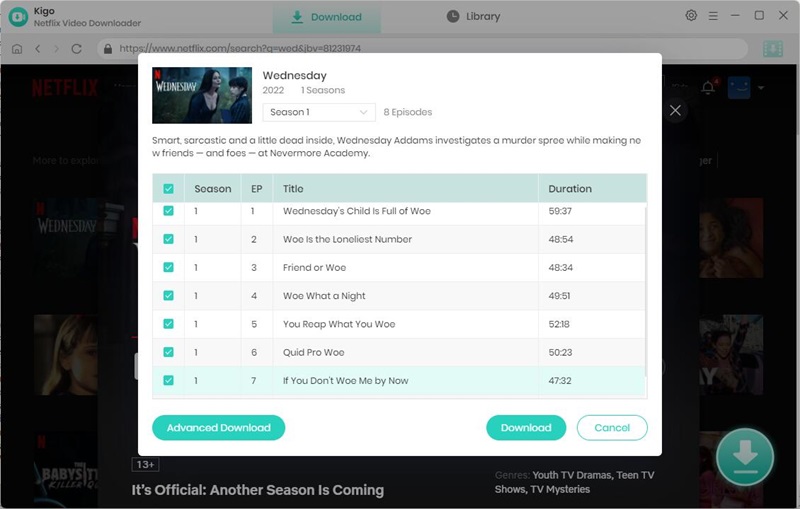
Task: Click the 13+ rating badge
Action: (145, 465)
